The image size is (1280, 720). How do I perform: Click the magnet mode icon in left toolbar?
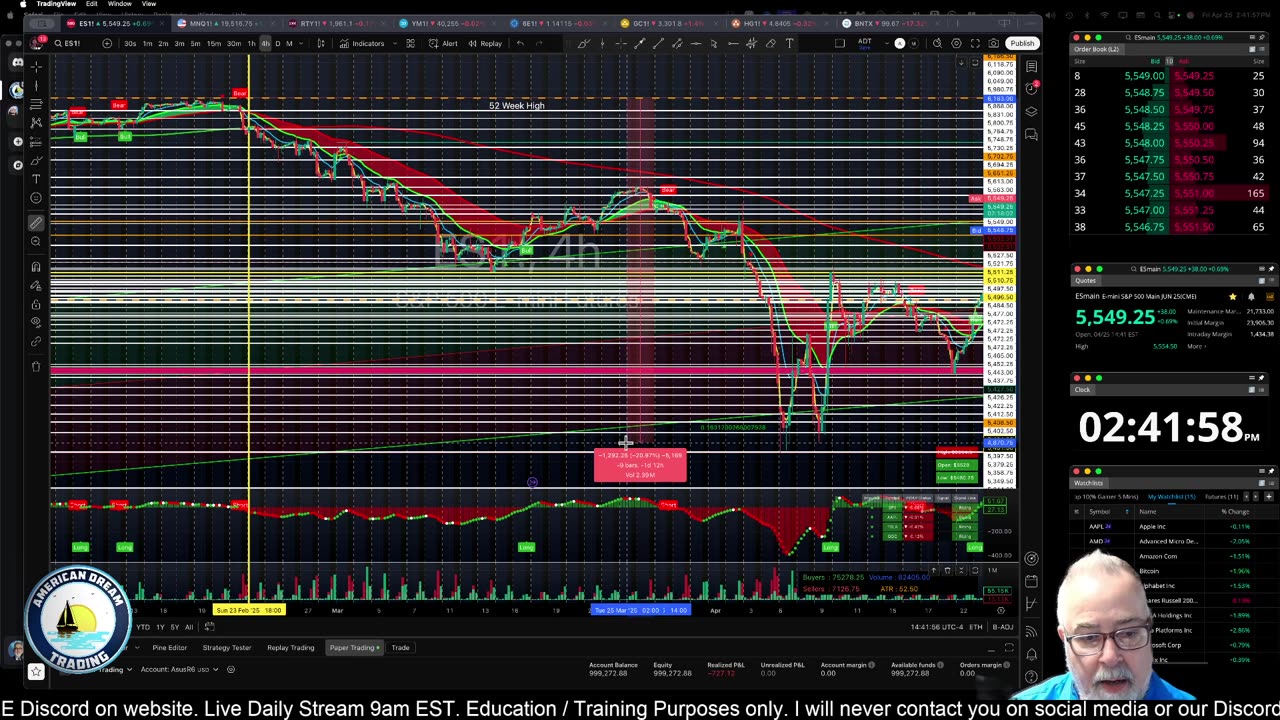click(x=36, y=267)
